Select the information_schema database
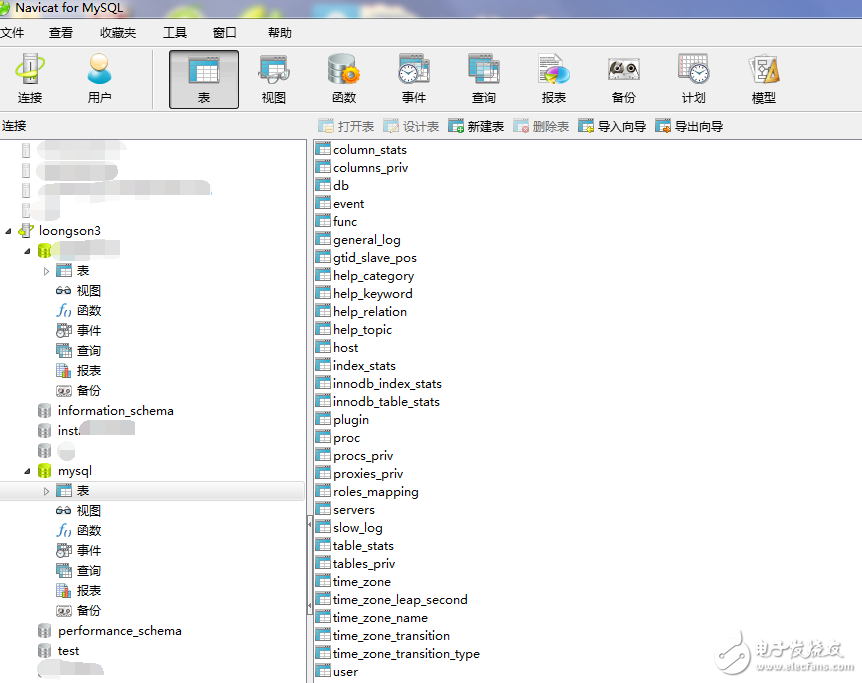The height and width of the screenshot is (683, 862). point(115,411)
